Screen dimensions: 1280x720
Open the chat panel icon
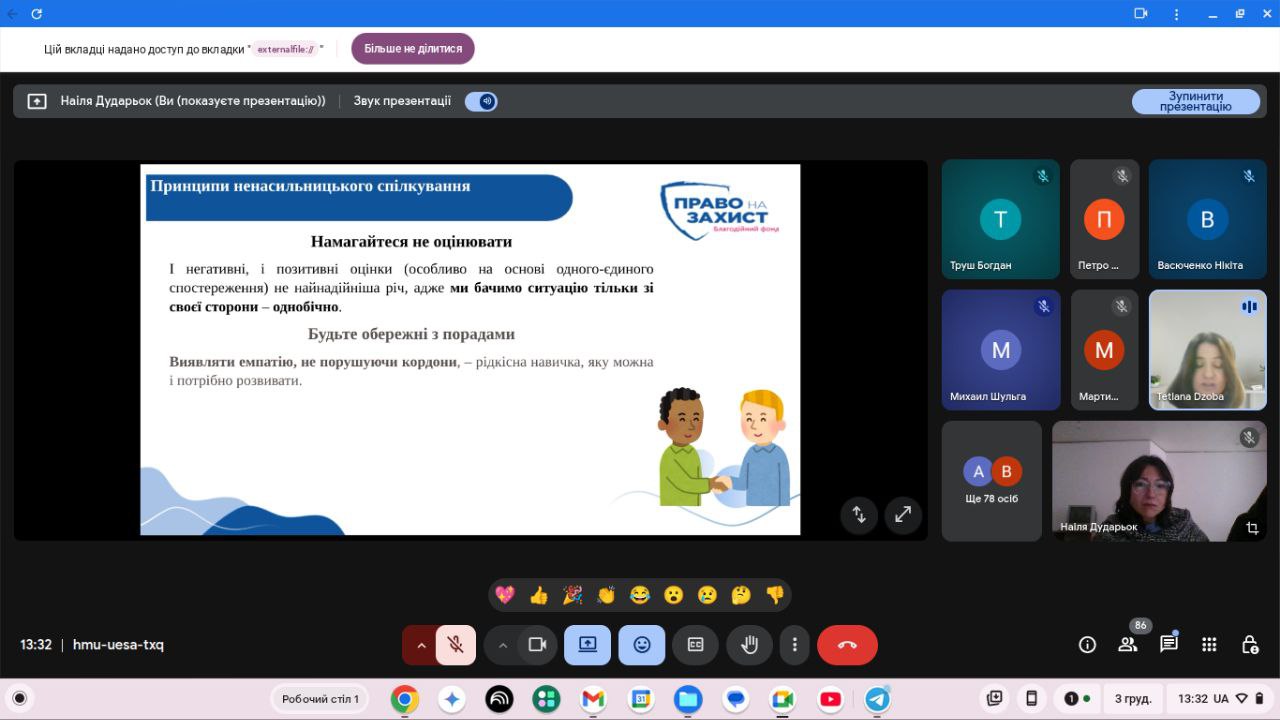click(x=1168, y=645)
